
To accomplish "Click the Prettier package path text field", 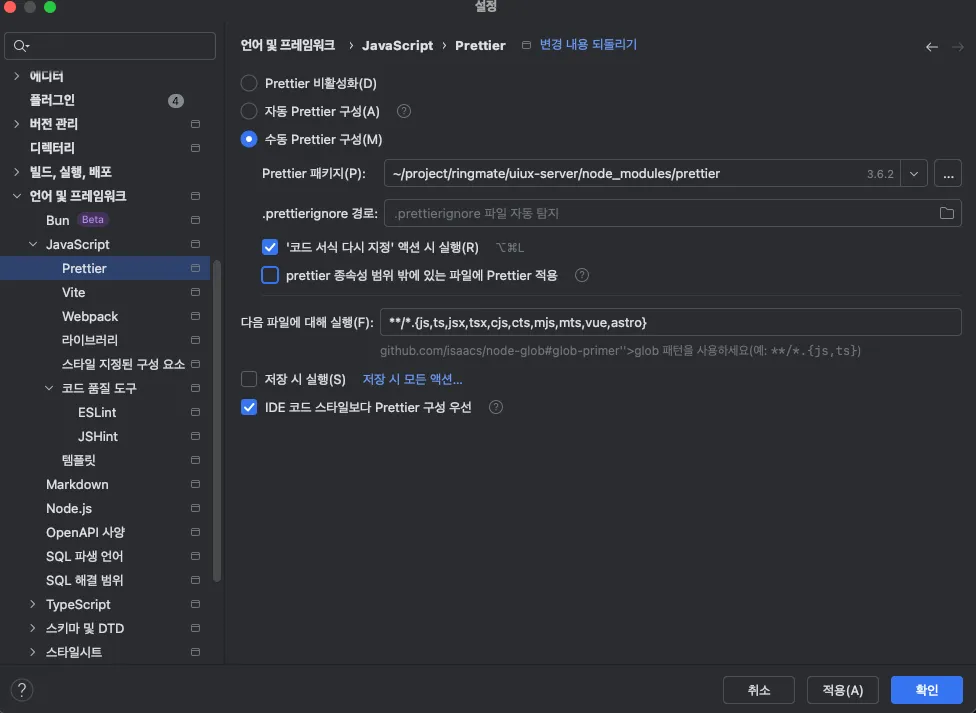I will (642, 174).
